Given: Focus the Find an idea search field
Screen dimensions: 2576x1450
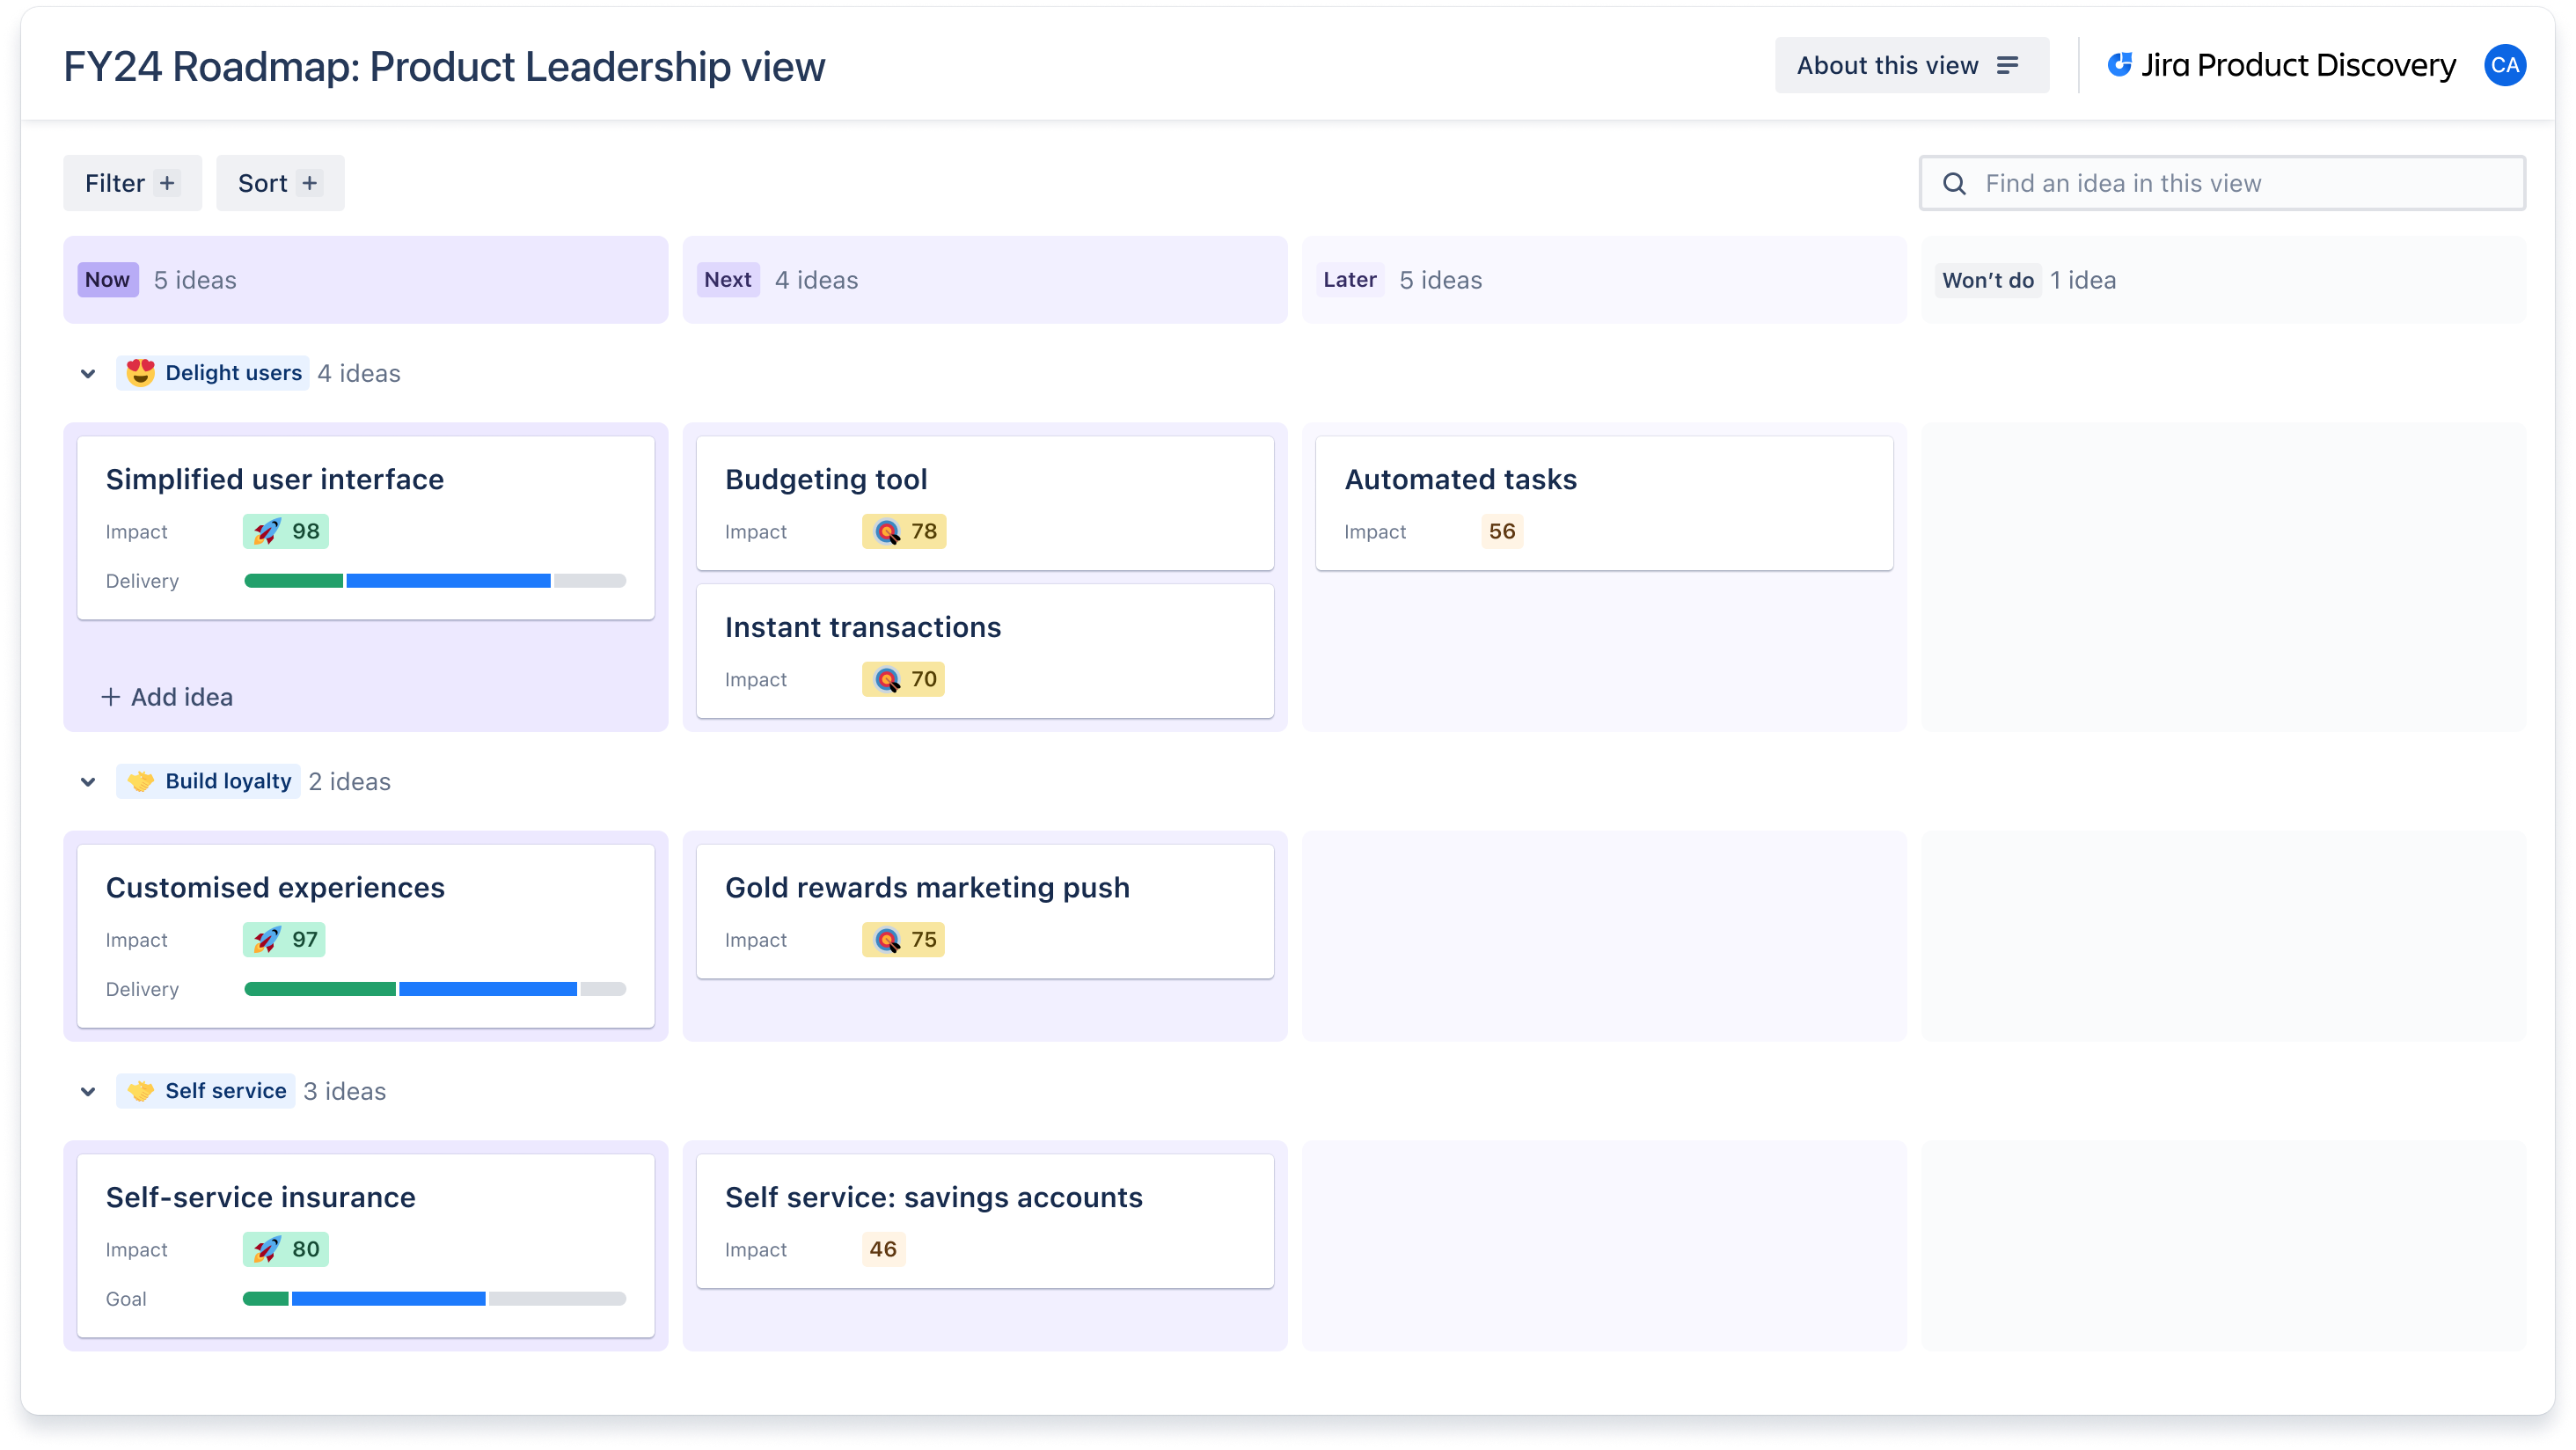Looking at the screenshot, I should point(2222,183).
